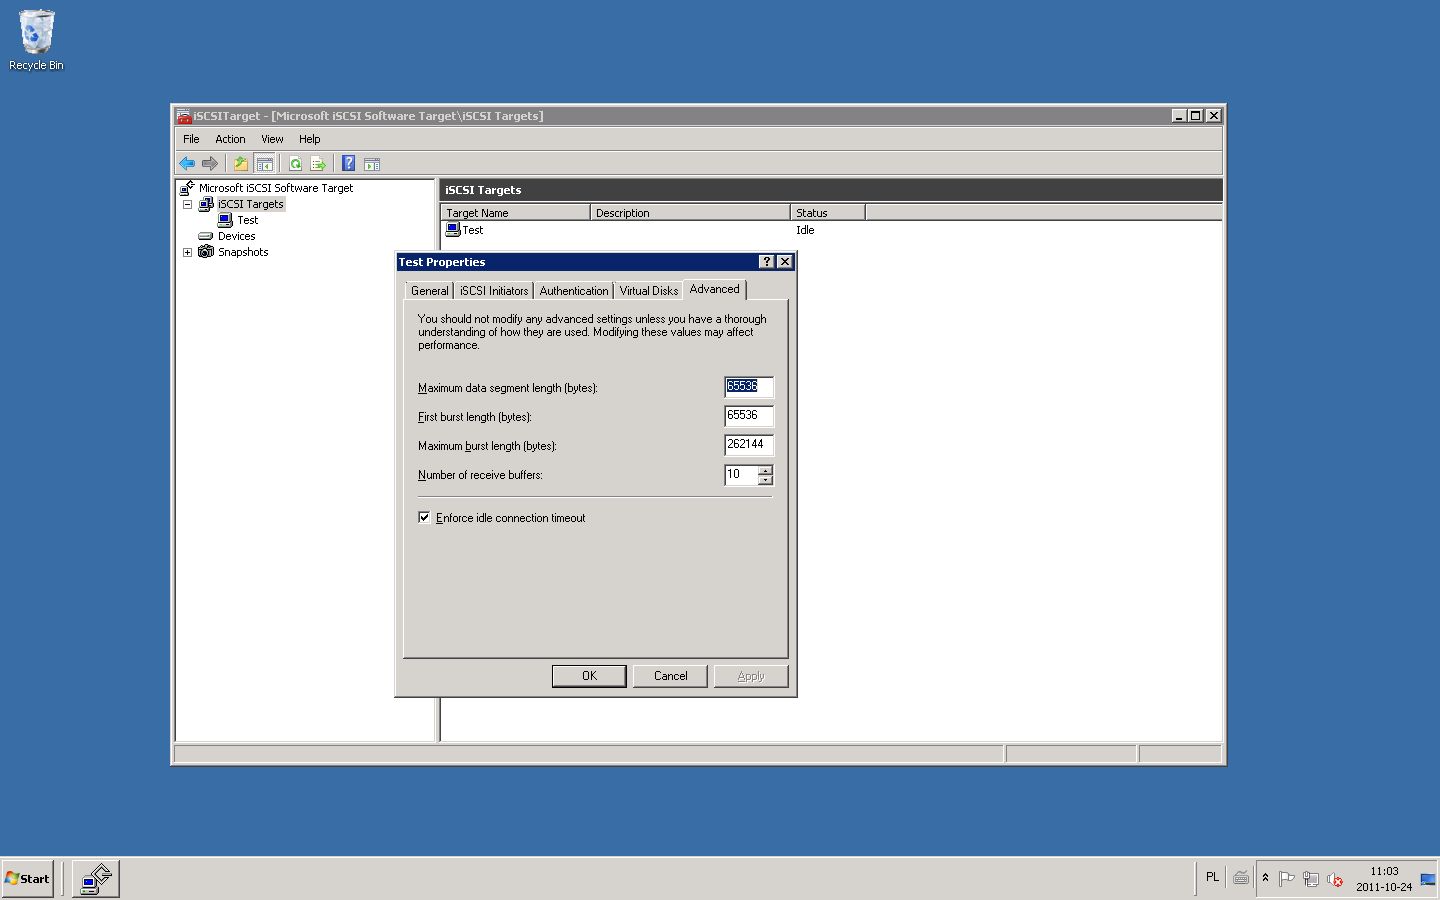Click the Maximum data segment length field
The width and height of the screenshot is (1440, 900).
(749, 387)
